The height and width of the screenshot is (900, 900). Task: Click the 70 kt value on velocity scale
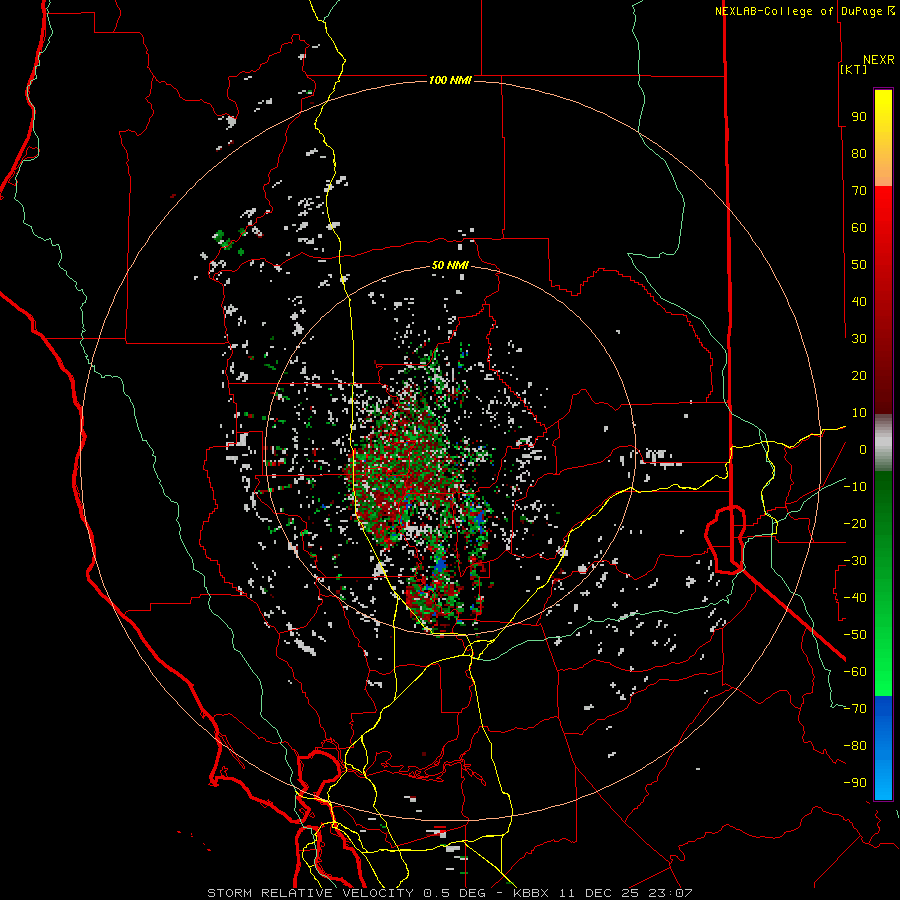pos(859,191)
